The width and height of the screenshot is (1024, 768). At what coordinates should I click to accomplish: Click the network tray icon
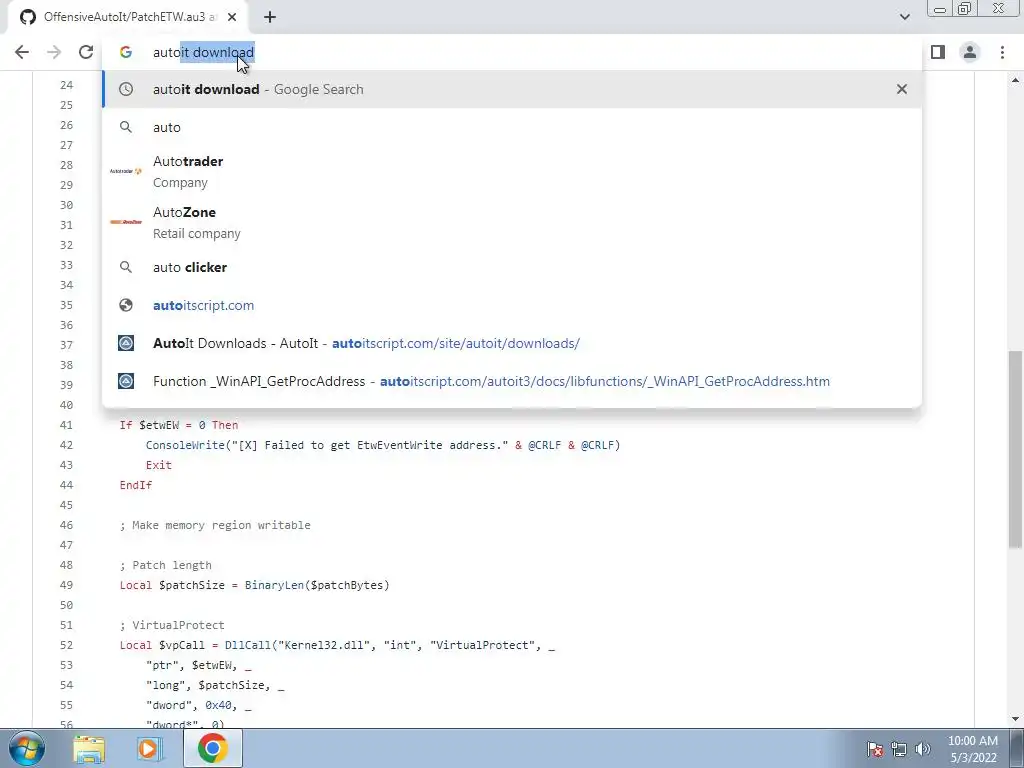point(899,749)
